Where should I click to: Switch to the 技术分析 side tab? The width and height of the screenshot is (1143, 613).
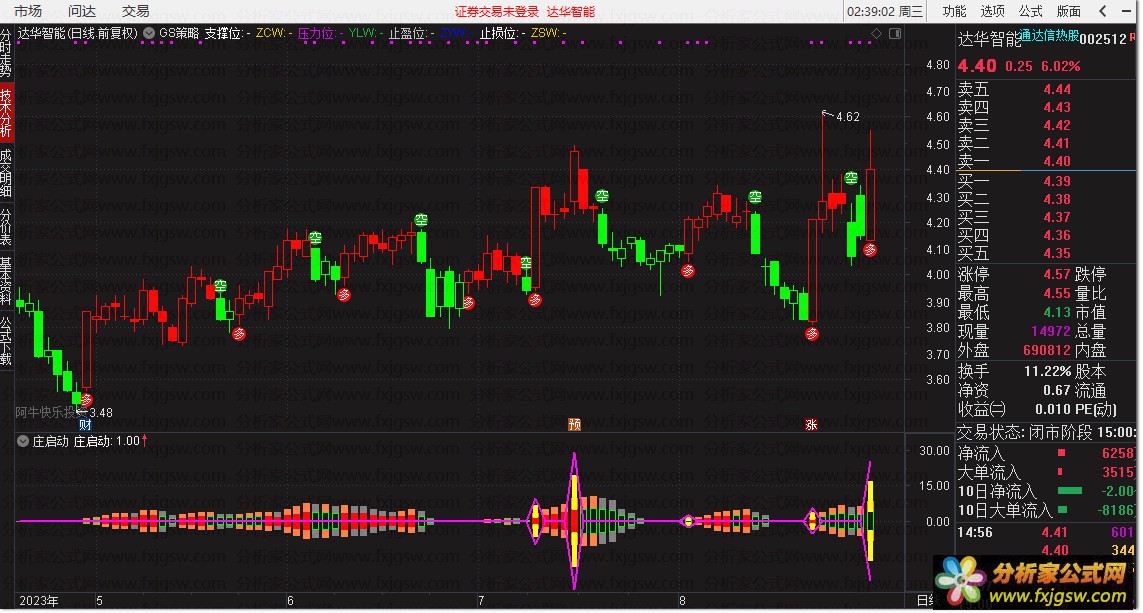click(6, 112)
